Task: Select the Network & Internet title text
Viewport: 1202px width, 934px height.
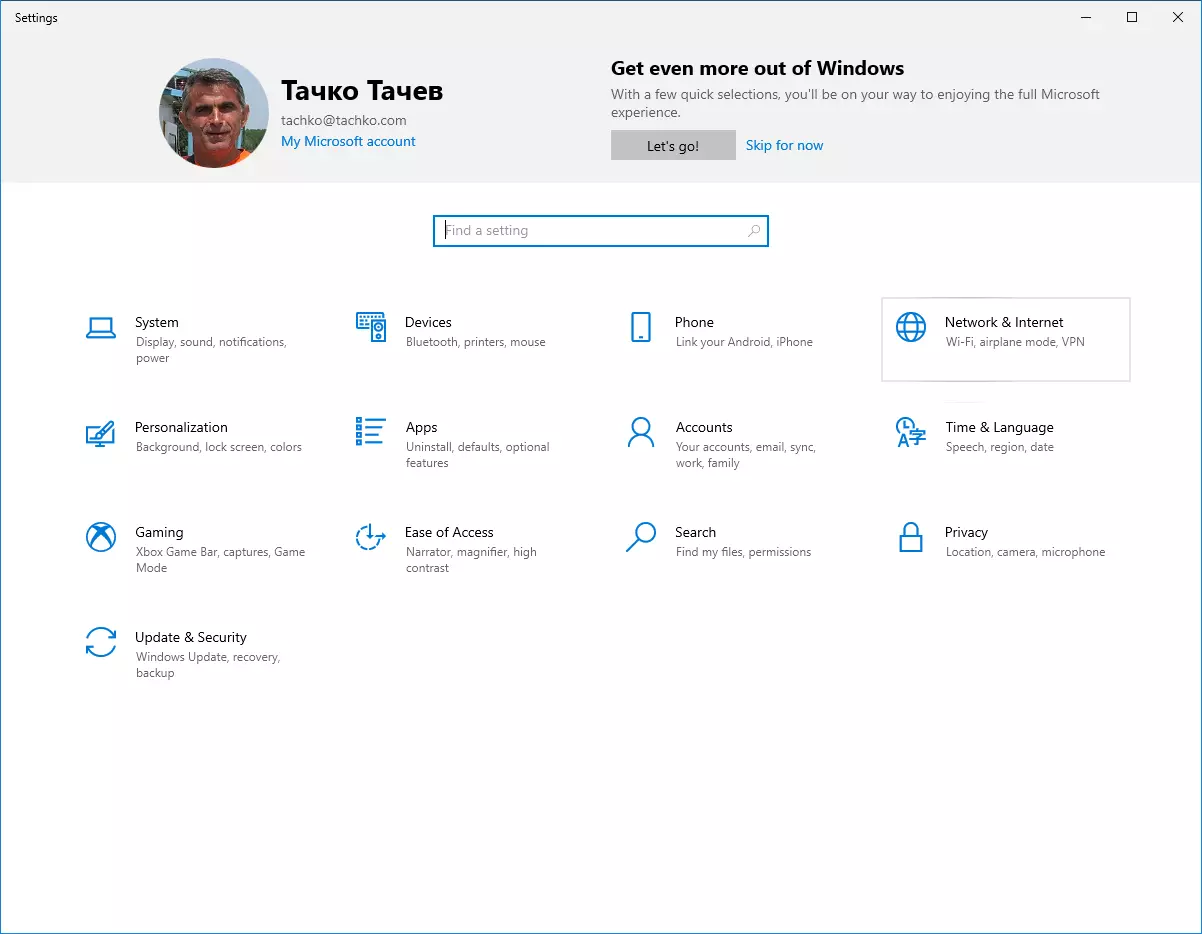Action: pos(1004,322)
